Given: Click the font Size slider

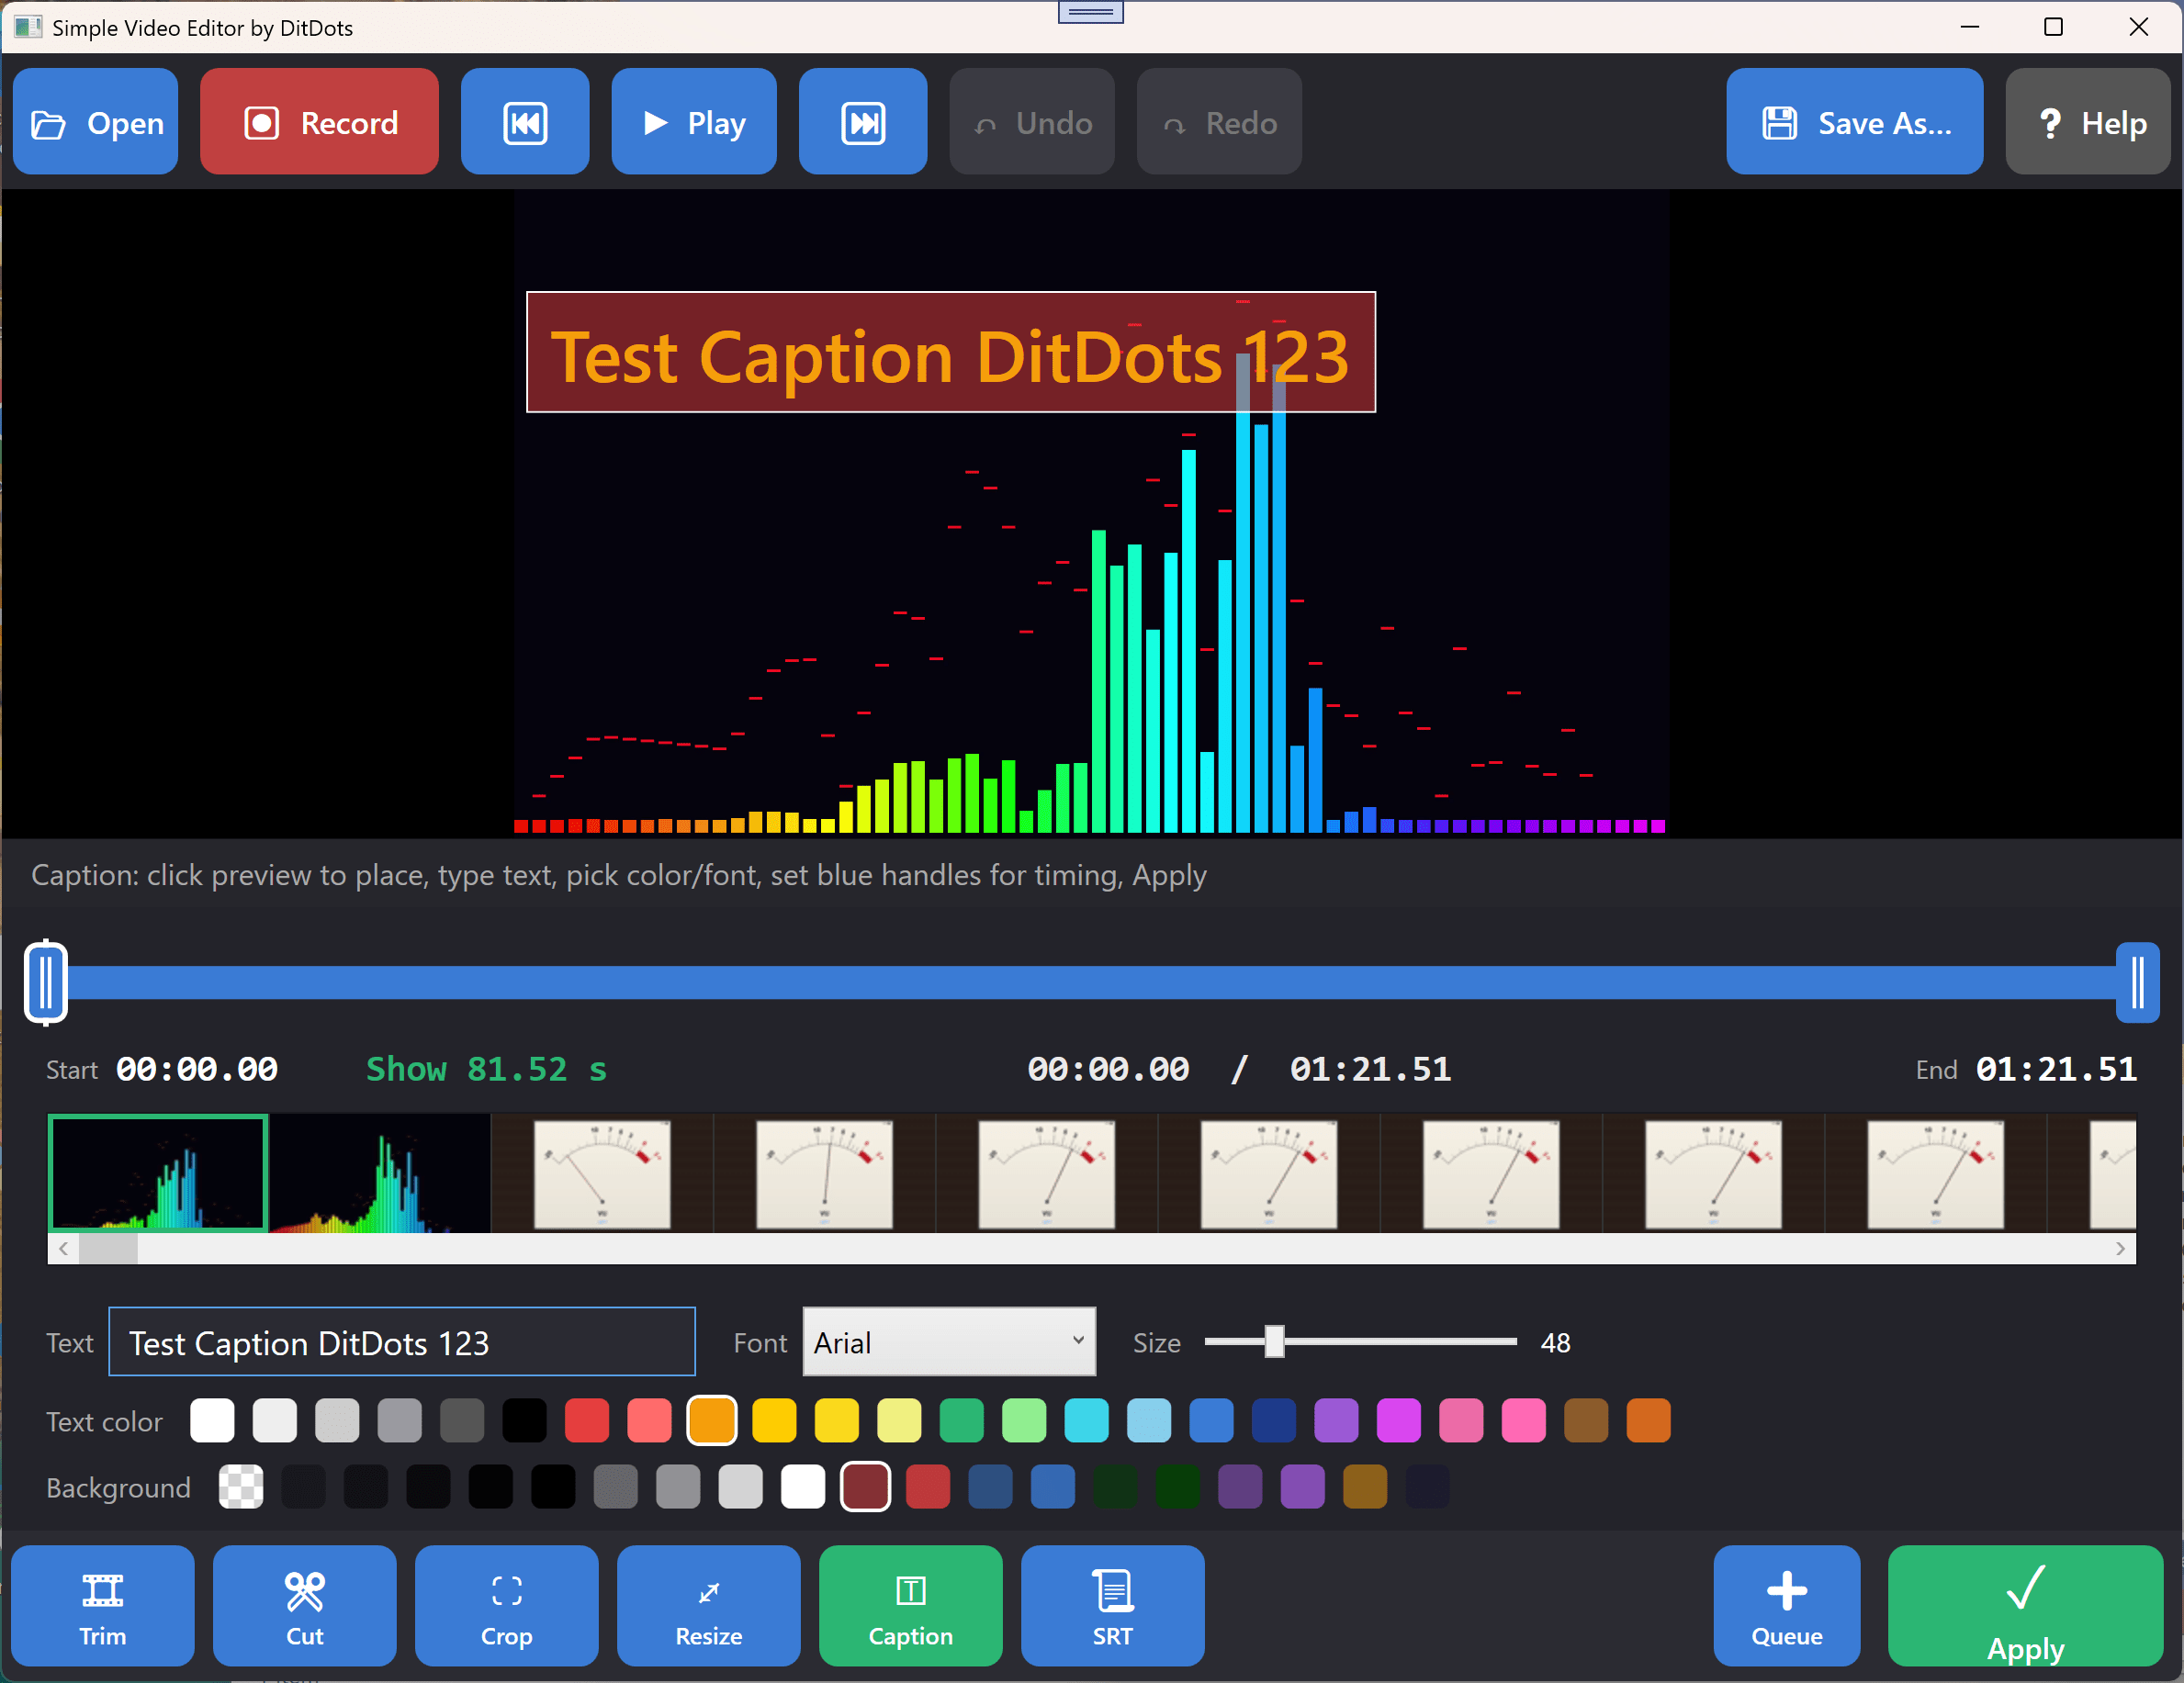Looking at the screenshot, I should click(1361, 1342).
